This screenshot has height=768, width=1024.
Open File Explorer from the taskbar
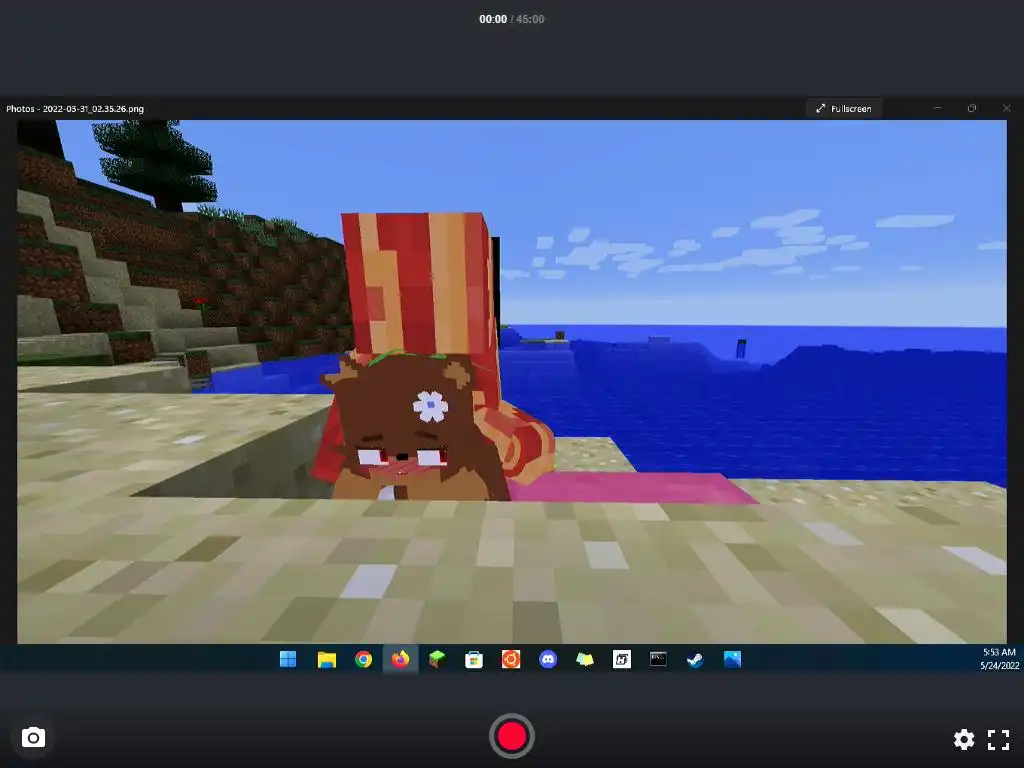click(x=327, y=660)
